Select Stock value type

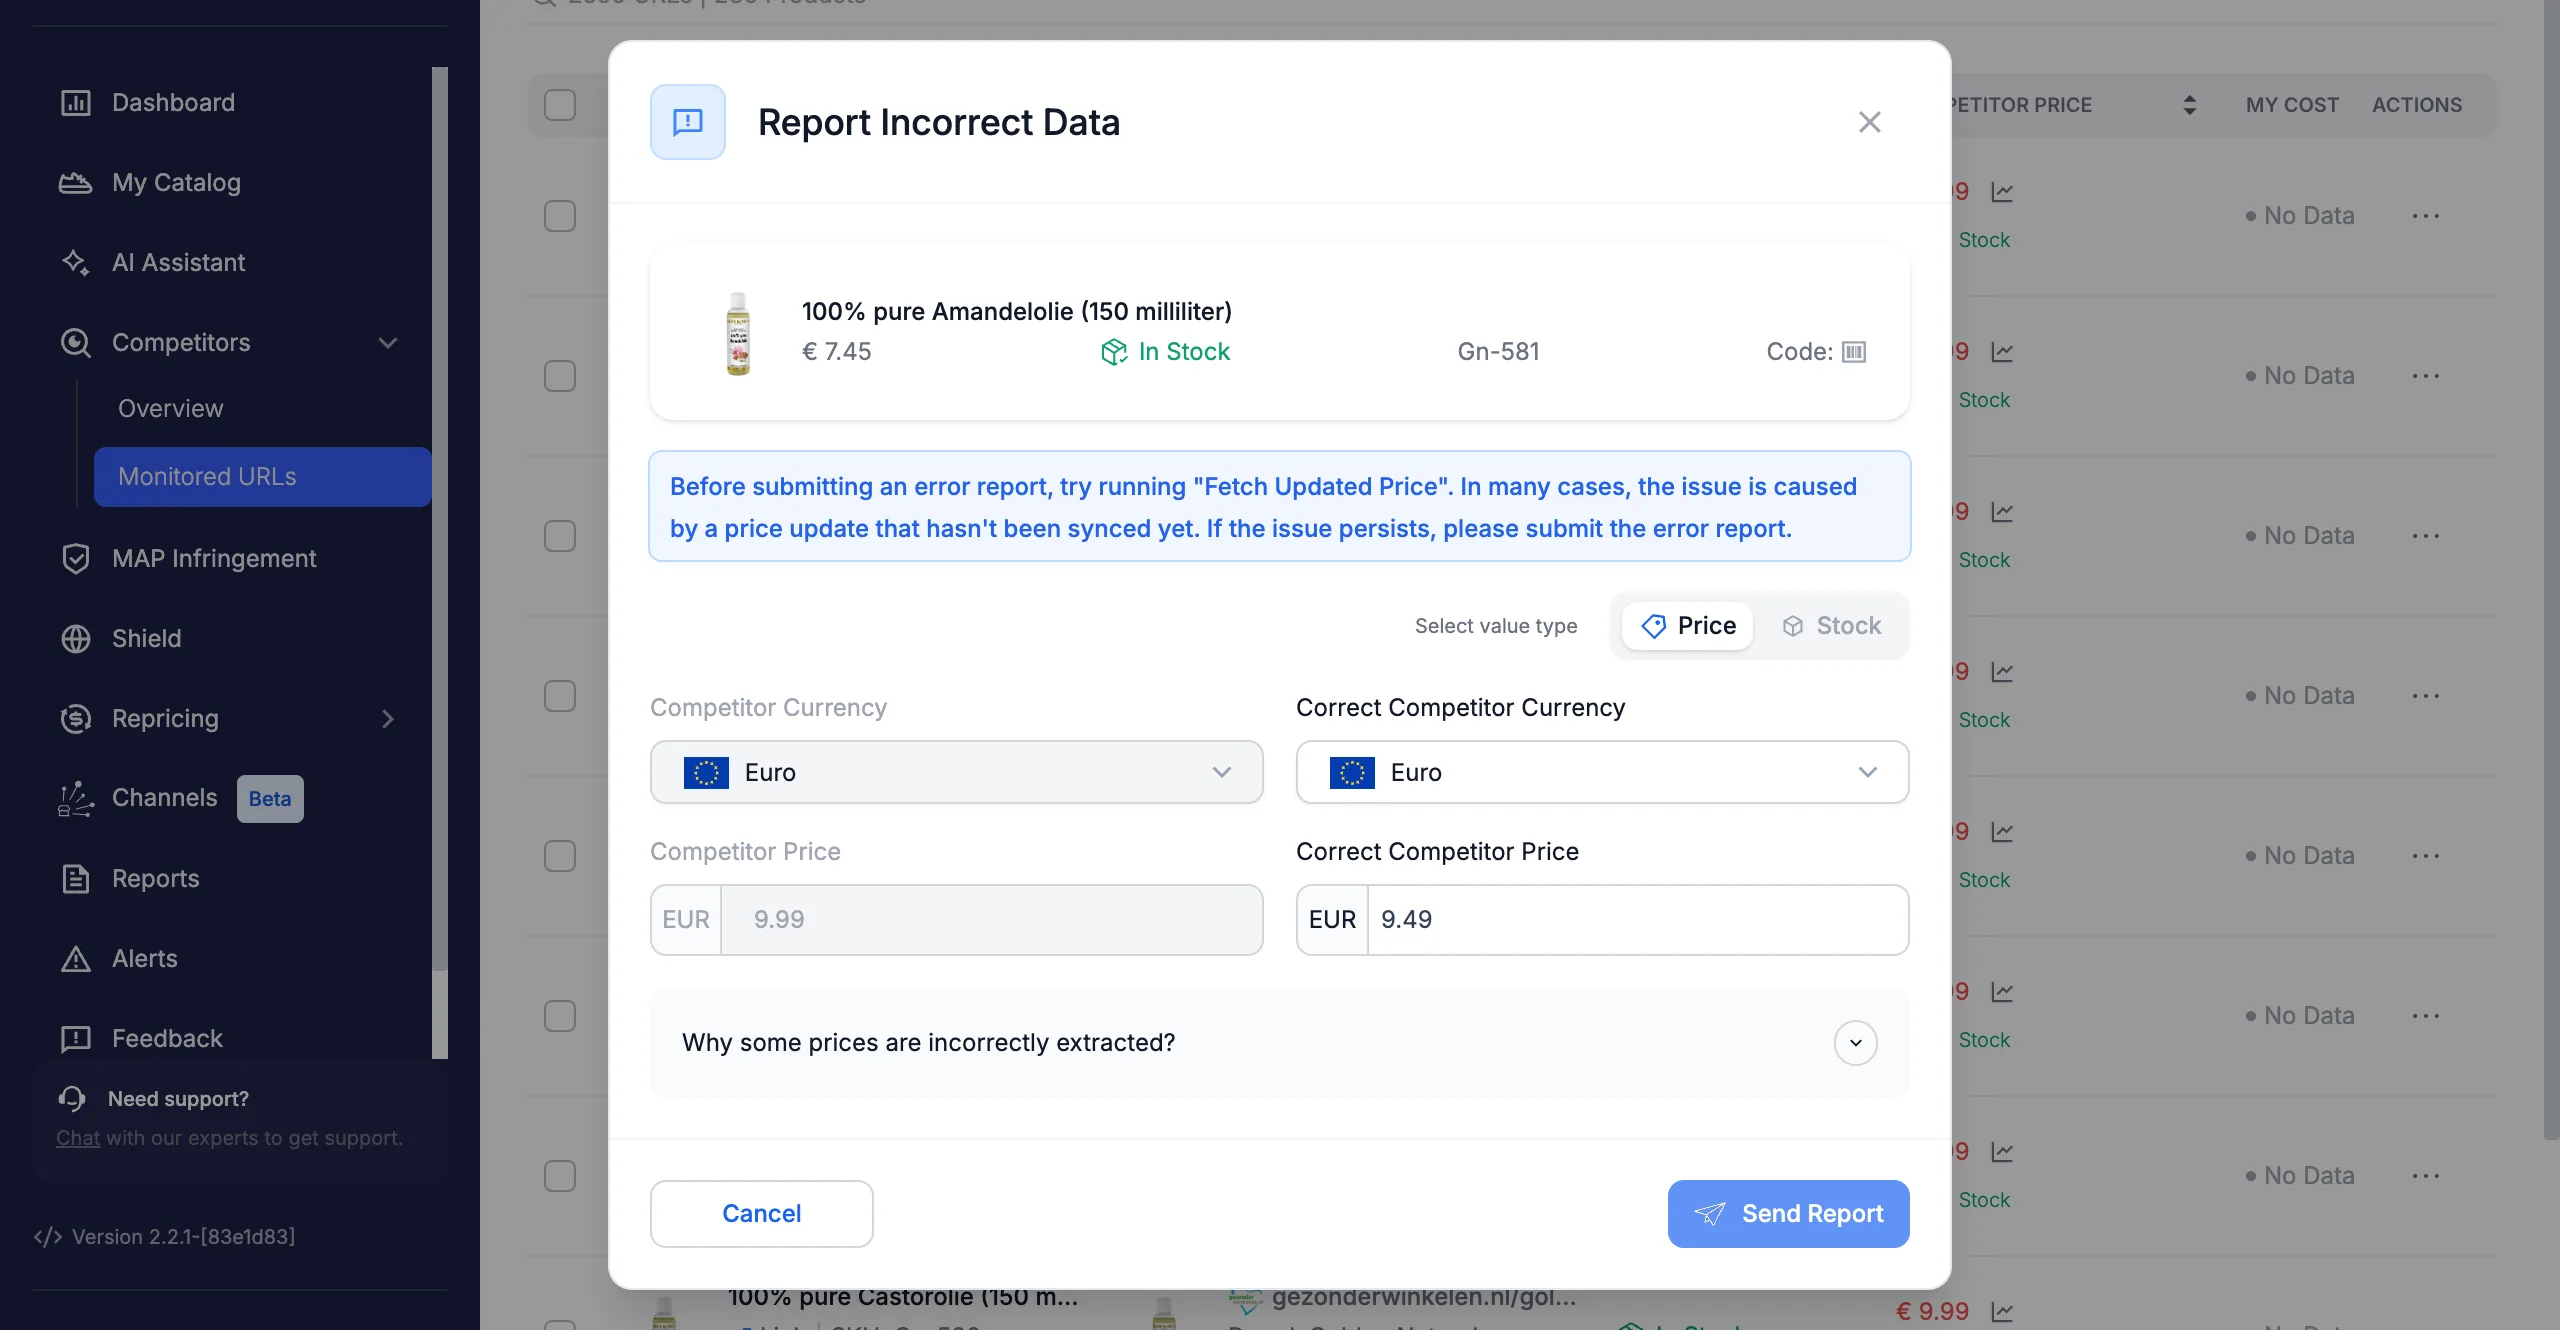[x=1832, y=626]
